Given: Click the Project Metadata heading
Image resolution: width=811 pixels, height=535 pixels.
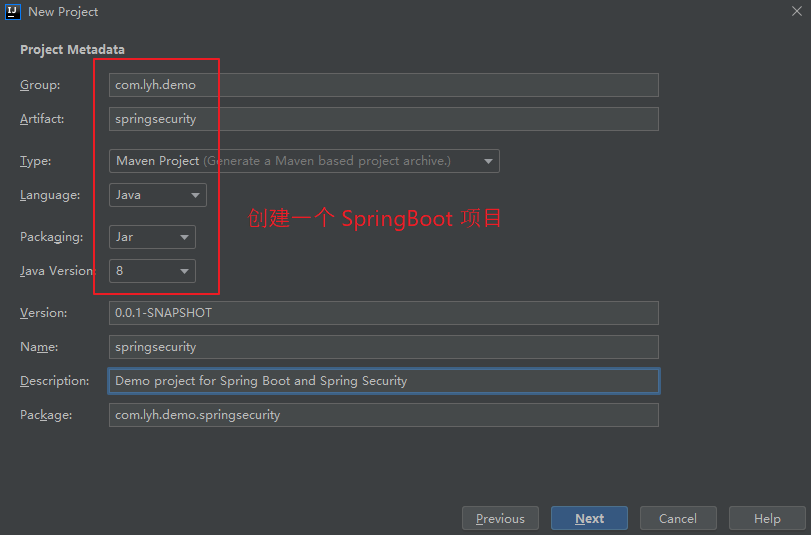Looking at the screenshot, I should point(72,50).
